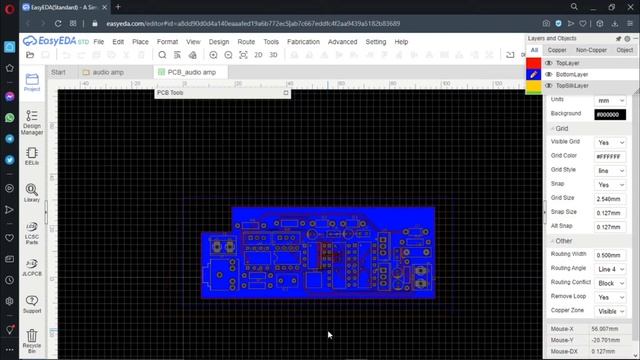Open the Remove Loop dropdown
This screenshot has width=640, height=360.
coord(610,298)
